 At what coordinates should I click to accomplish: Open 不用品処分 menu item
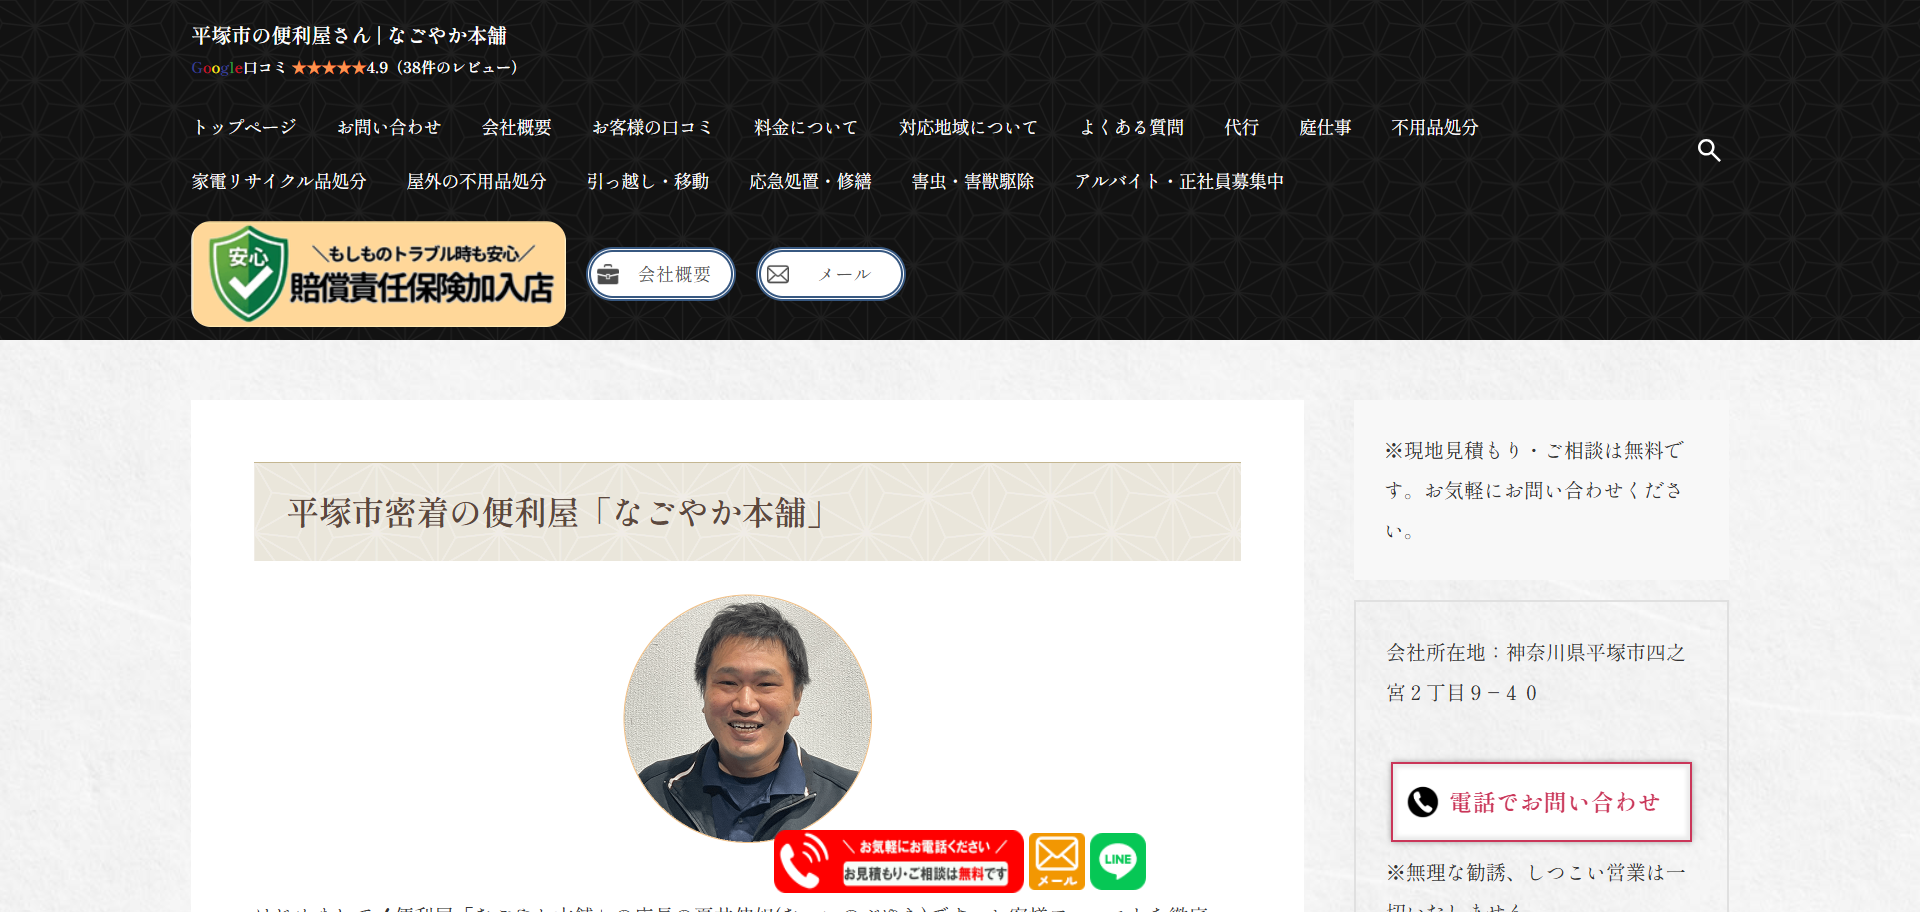(x=1435, y=127)
